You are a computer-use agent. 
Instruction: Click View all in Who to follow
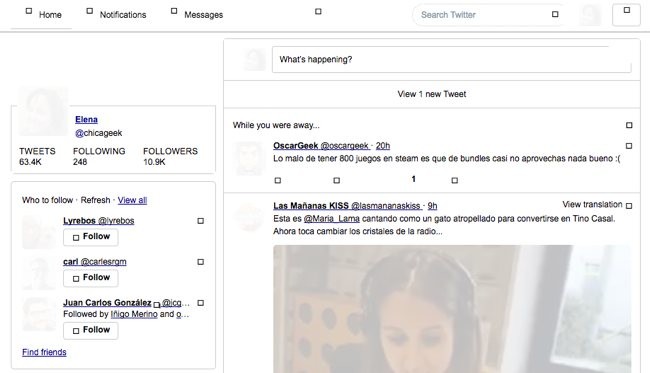point(132,200)
